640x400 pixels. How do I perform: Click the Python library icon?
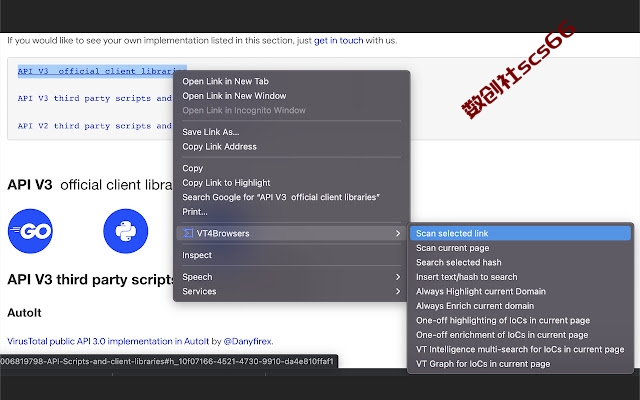point(126,231)
